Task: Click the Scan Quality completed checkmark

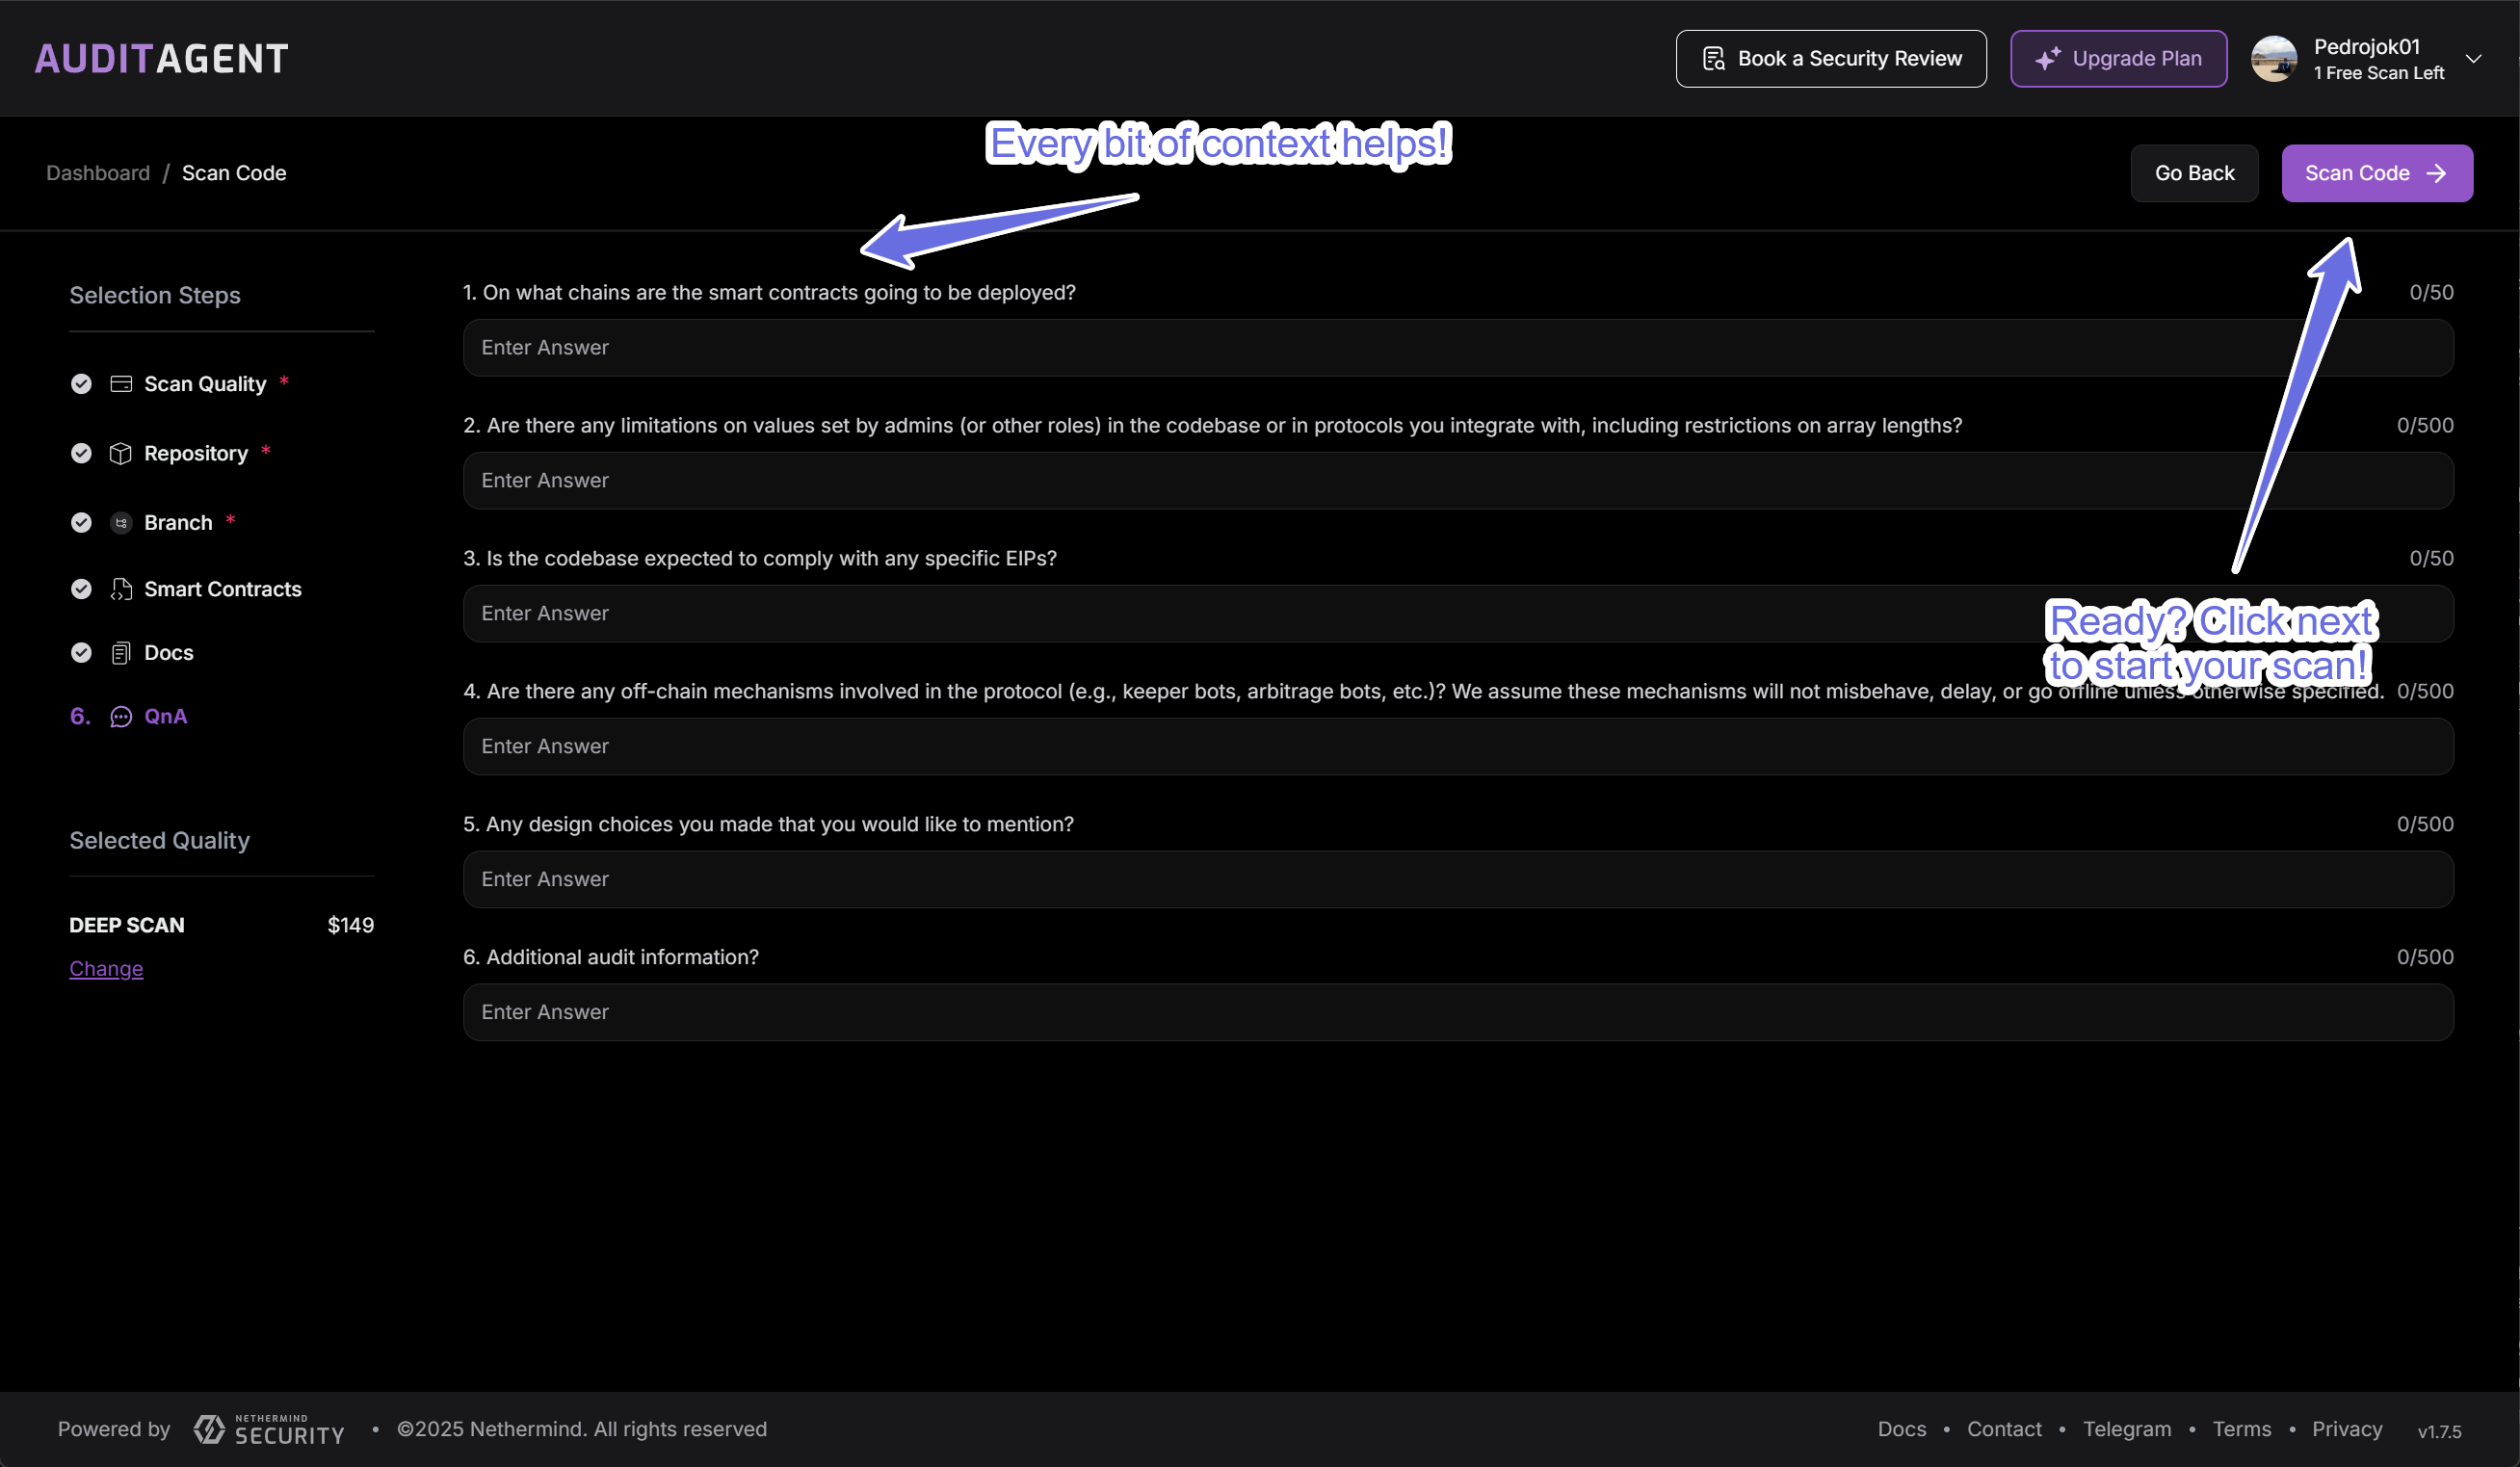Action: [81, 384]
